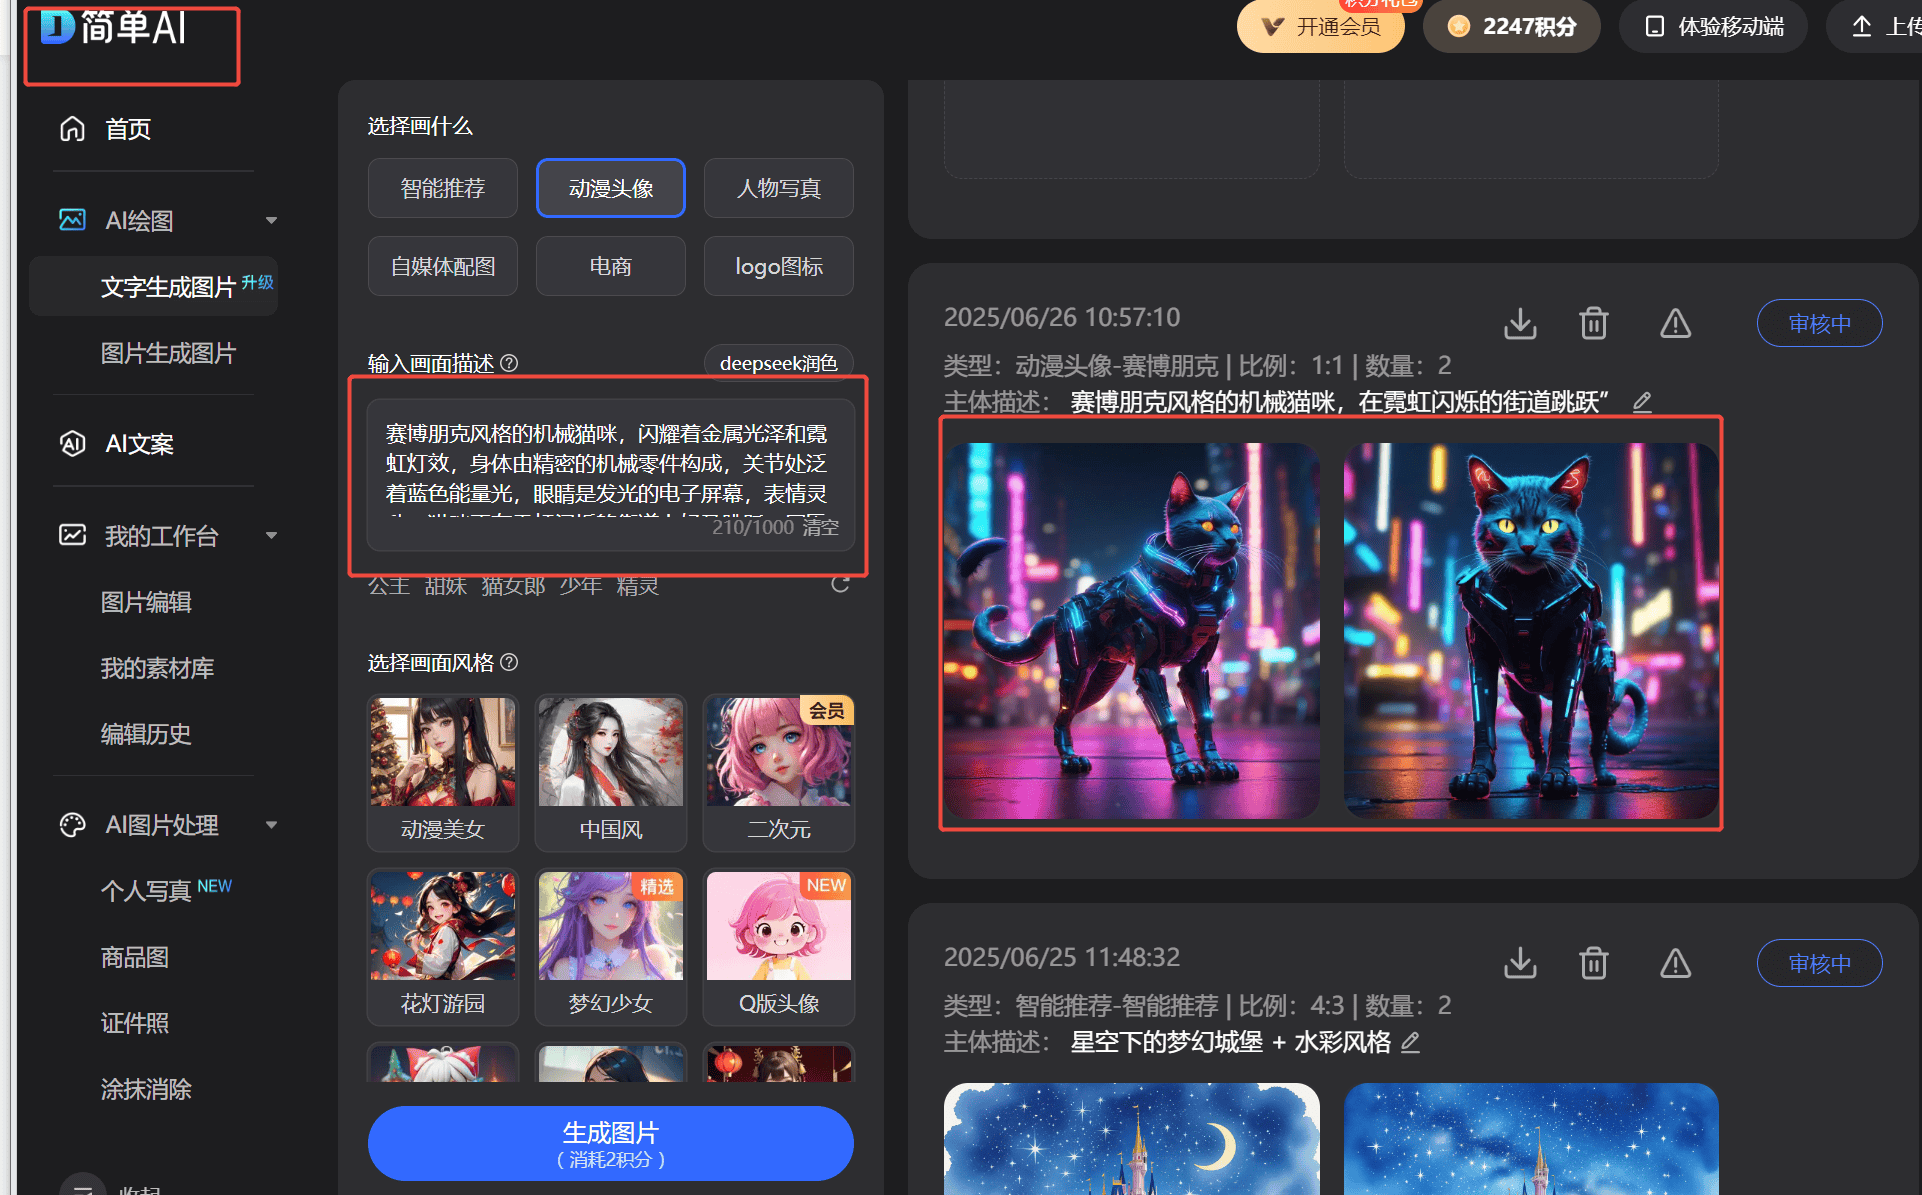Select the 自媒体配图 category
1922x1195 pixels.
click(x=443, y=266)
